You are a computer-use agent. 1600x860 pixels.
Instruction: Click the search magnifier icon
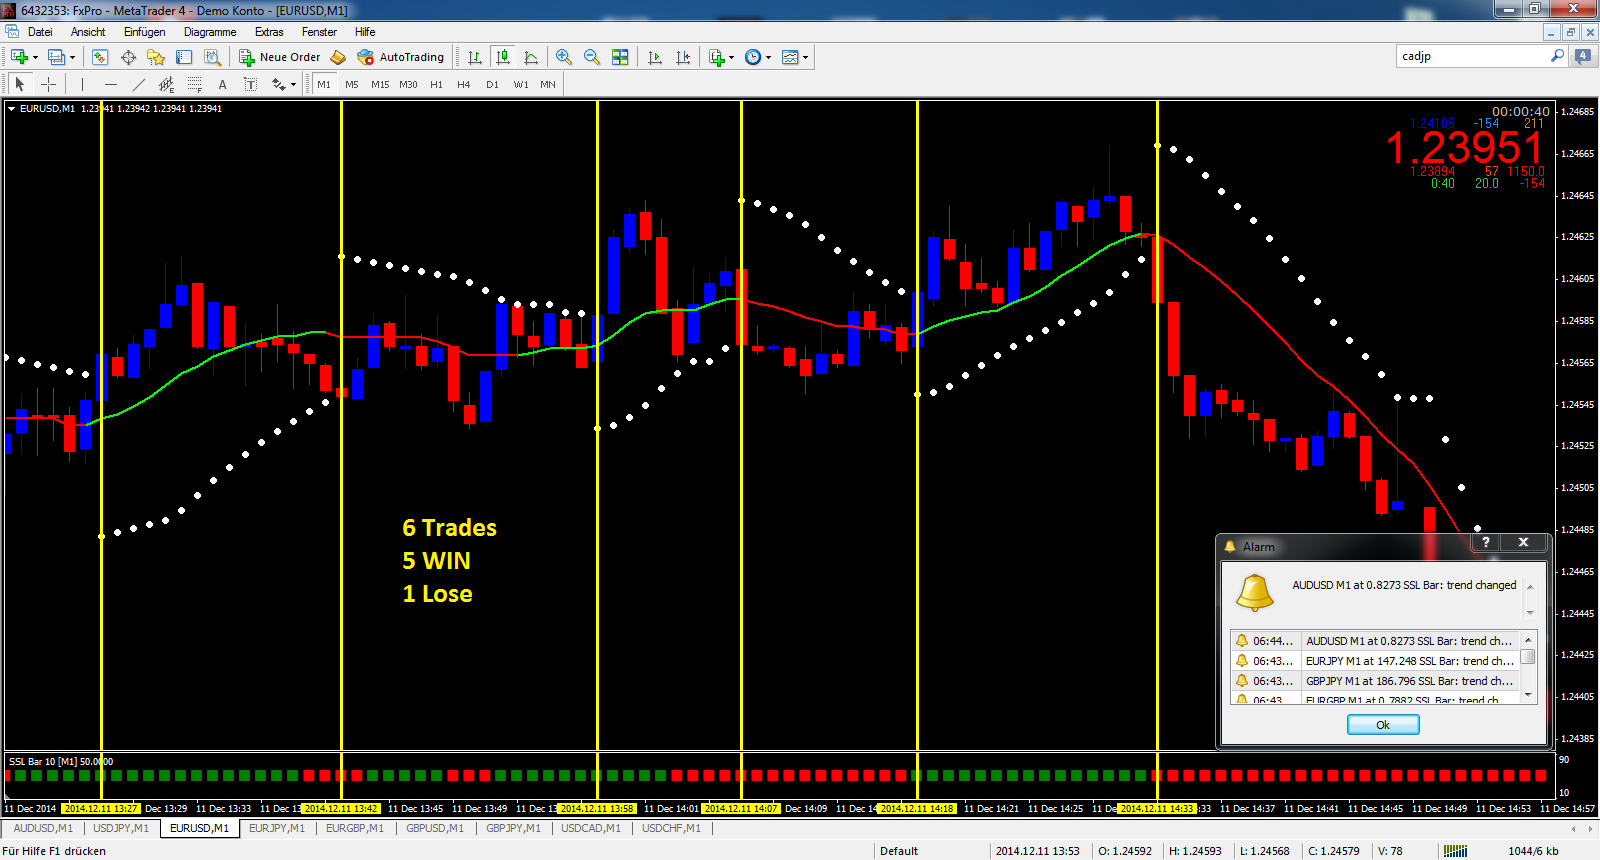coord(1557,56)
